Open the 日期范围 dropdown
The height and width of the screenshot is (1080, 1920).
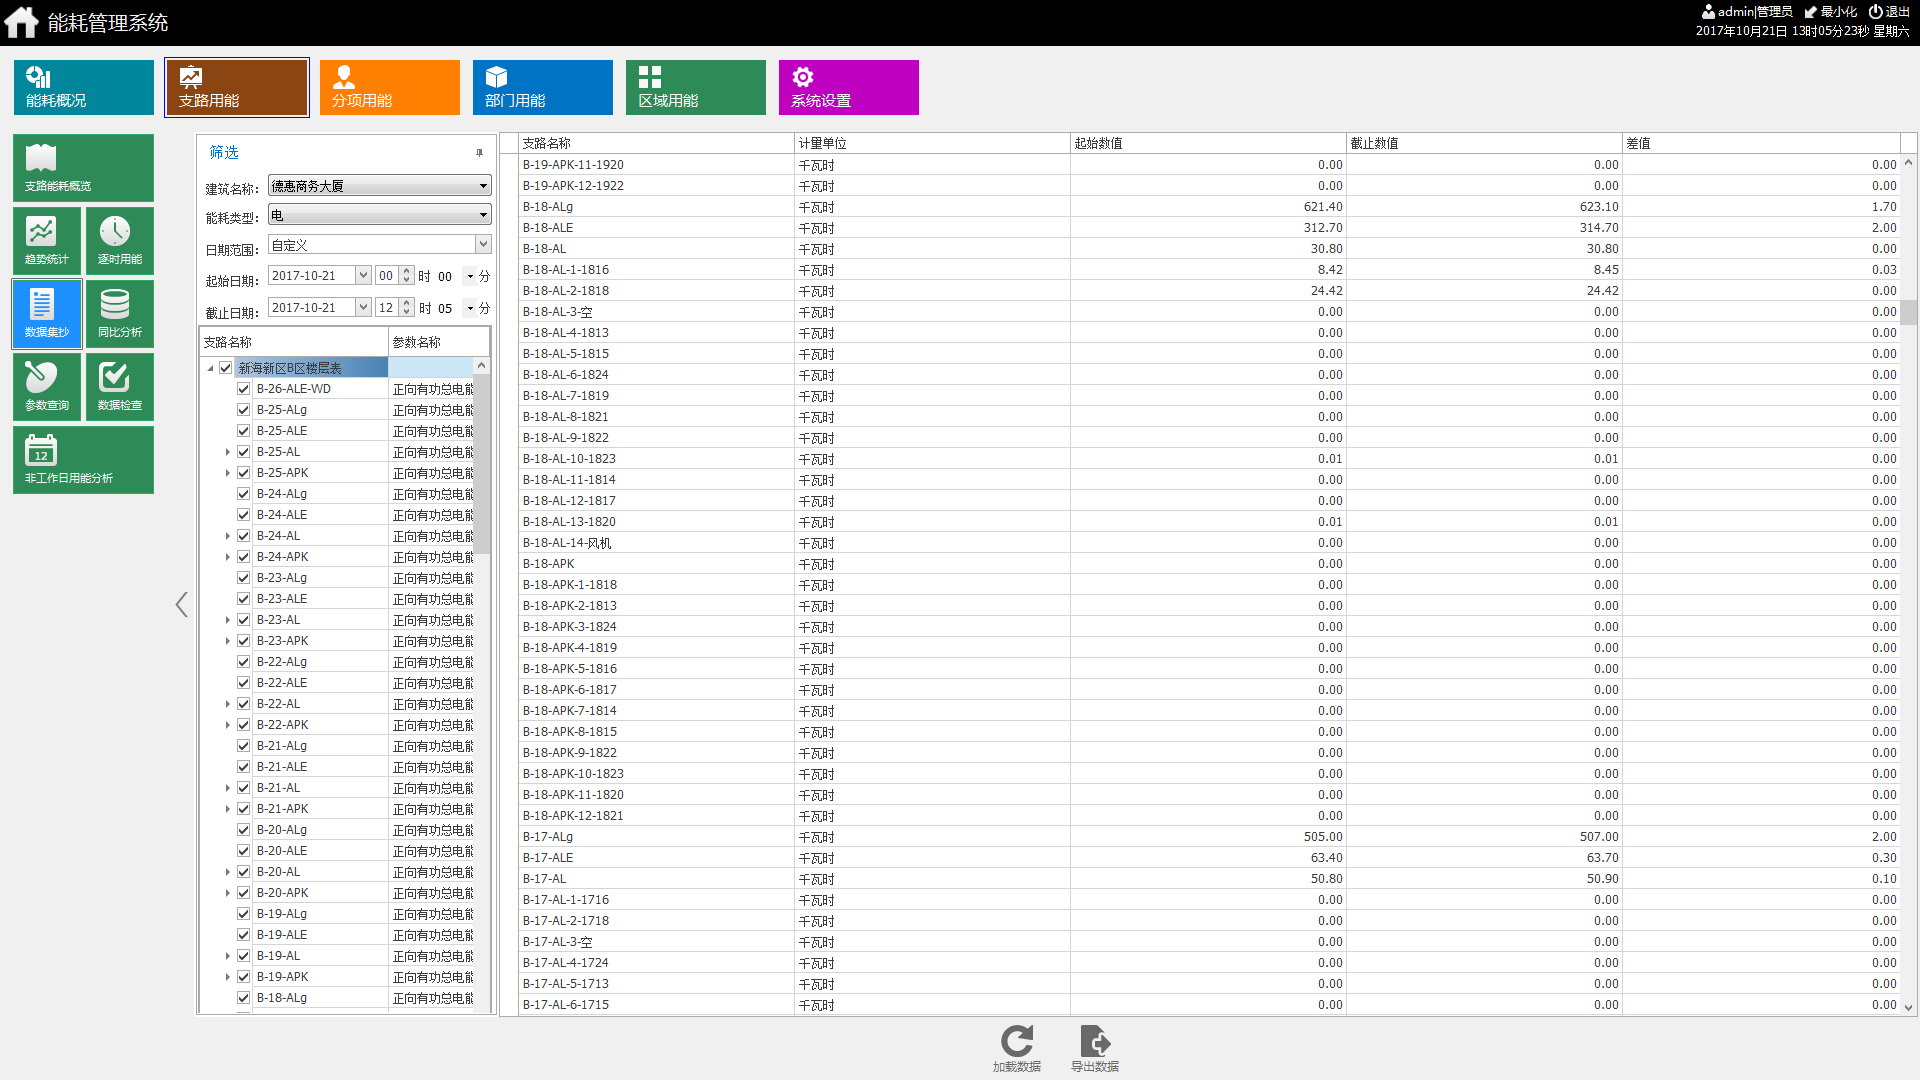(380, 245)
